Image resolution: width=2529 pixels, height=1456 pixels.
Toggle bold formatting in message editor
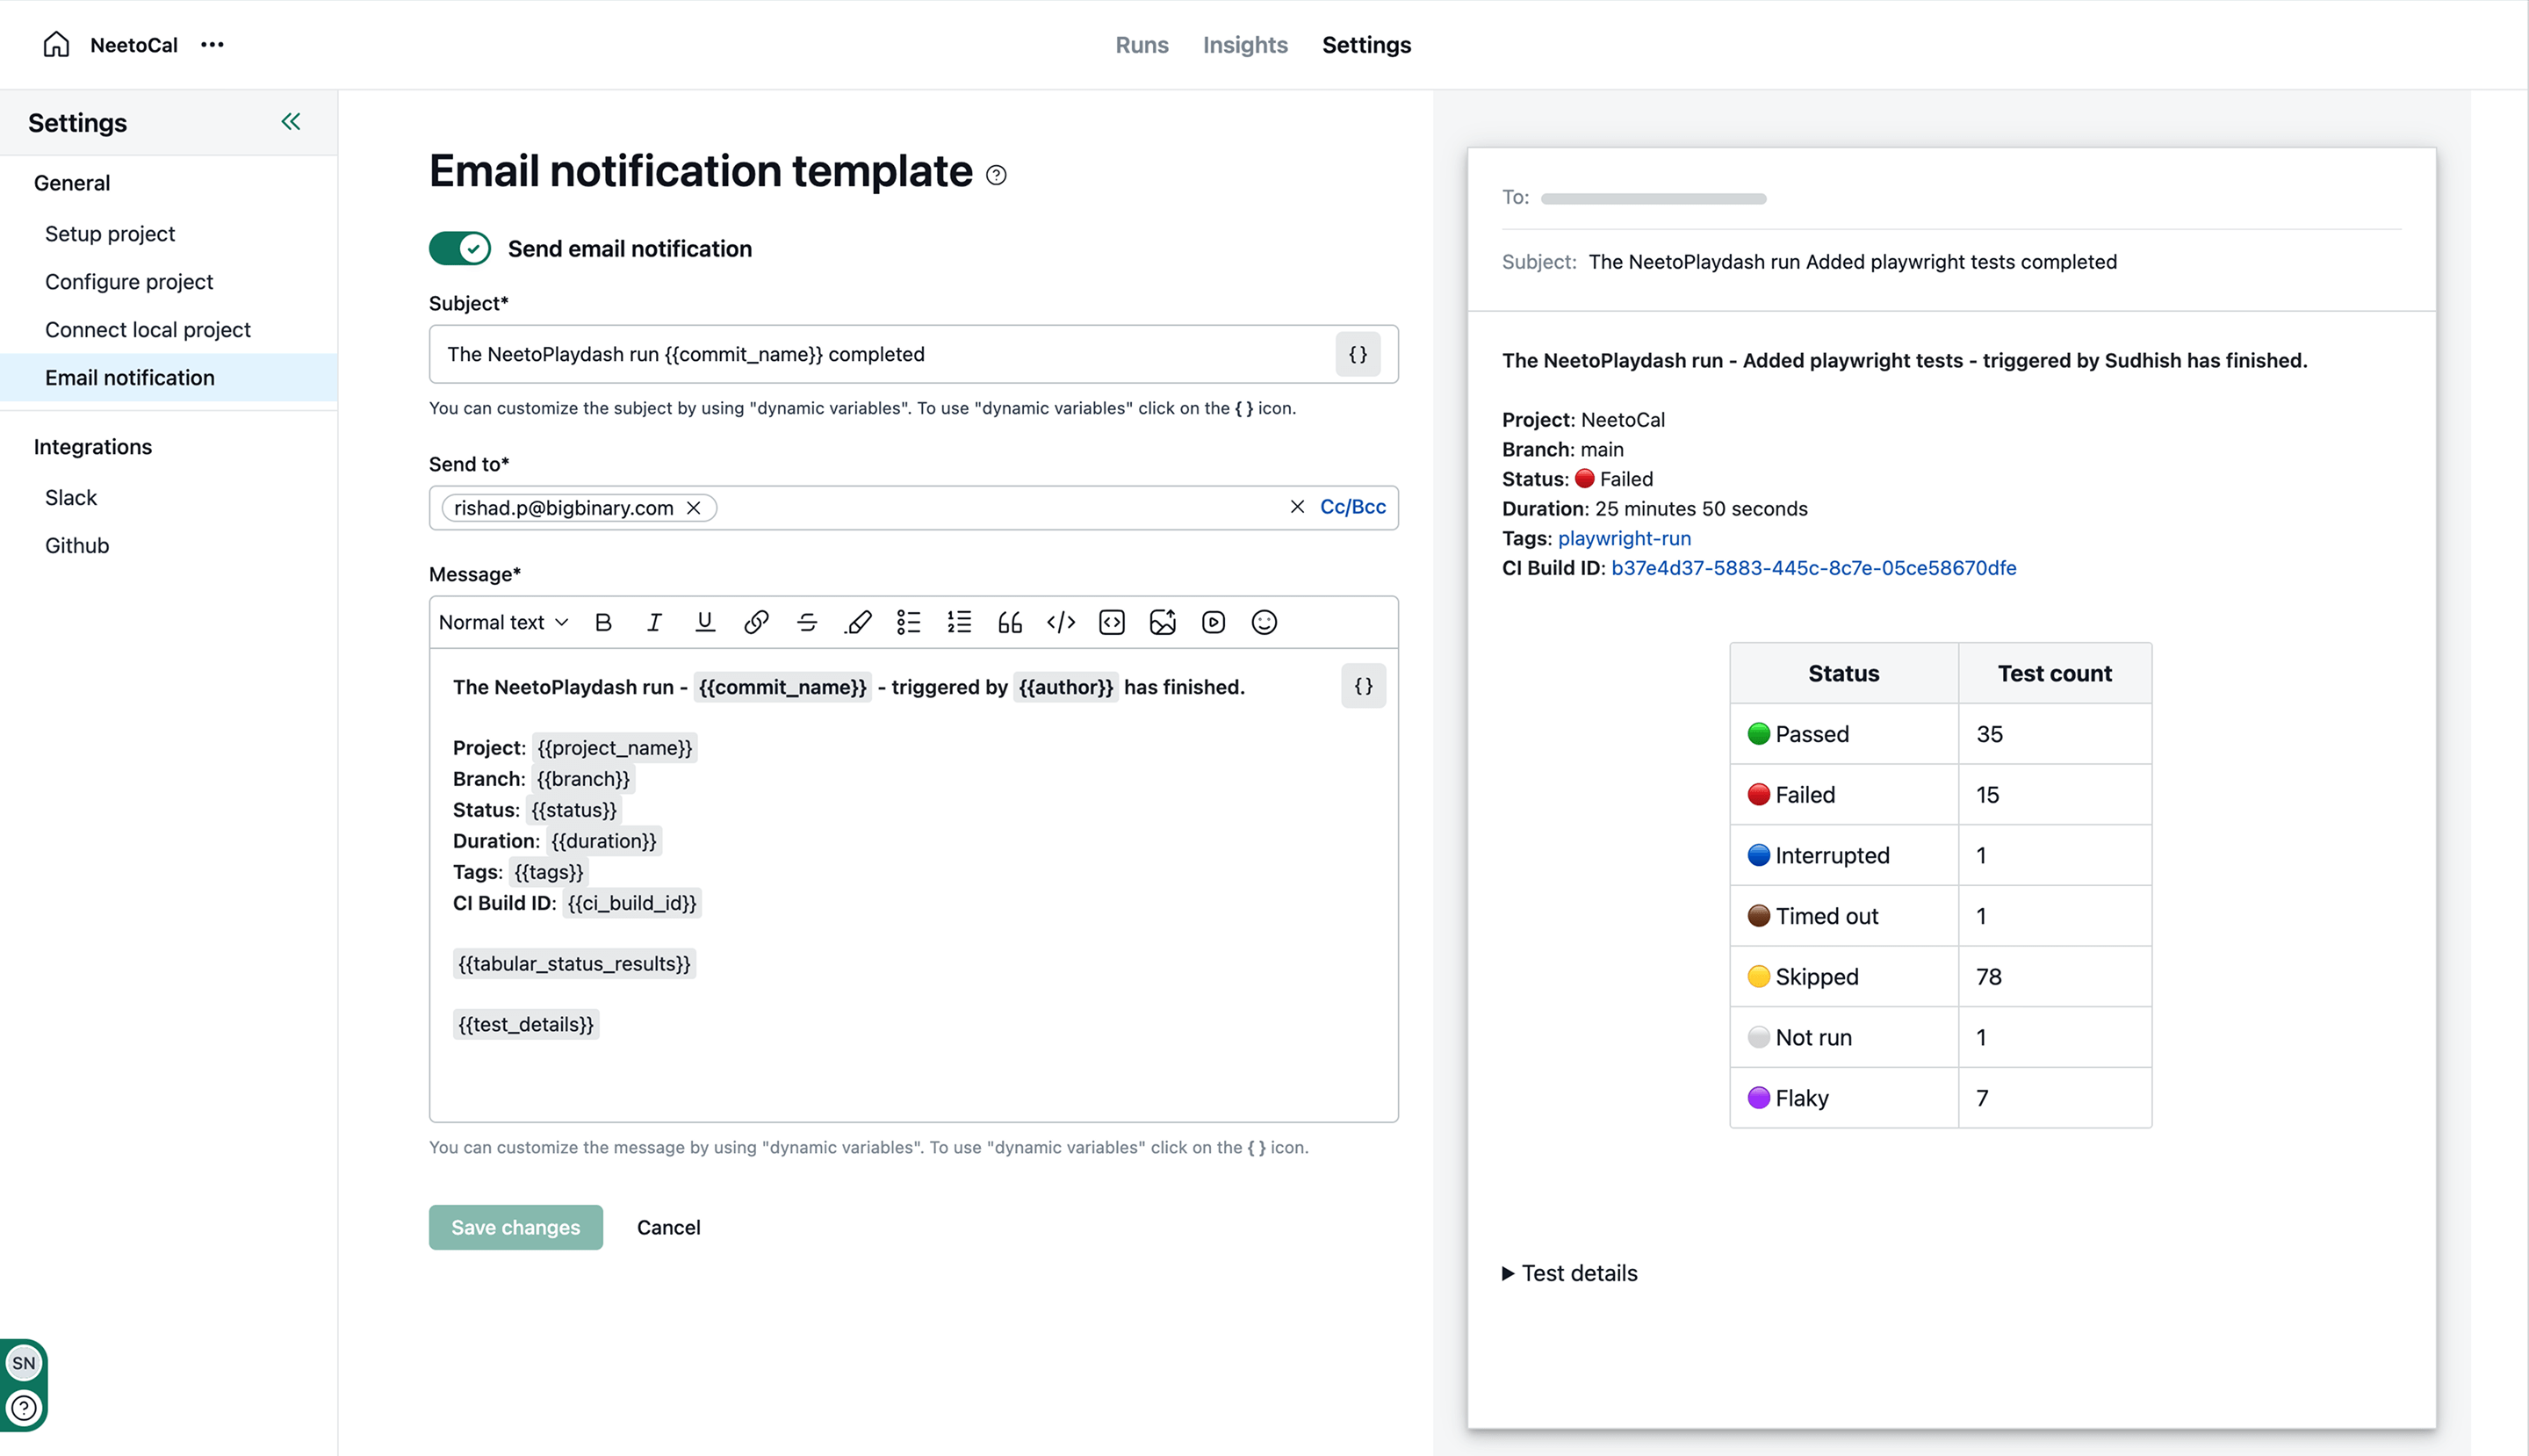[x=603, y=622]
